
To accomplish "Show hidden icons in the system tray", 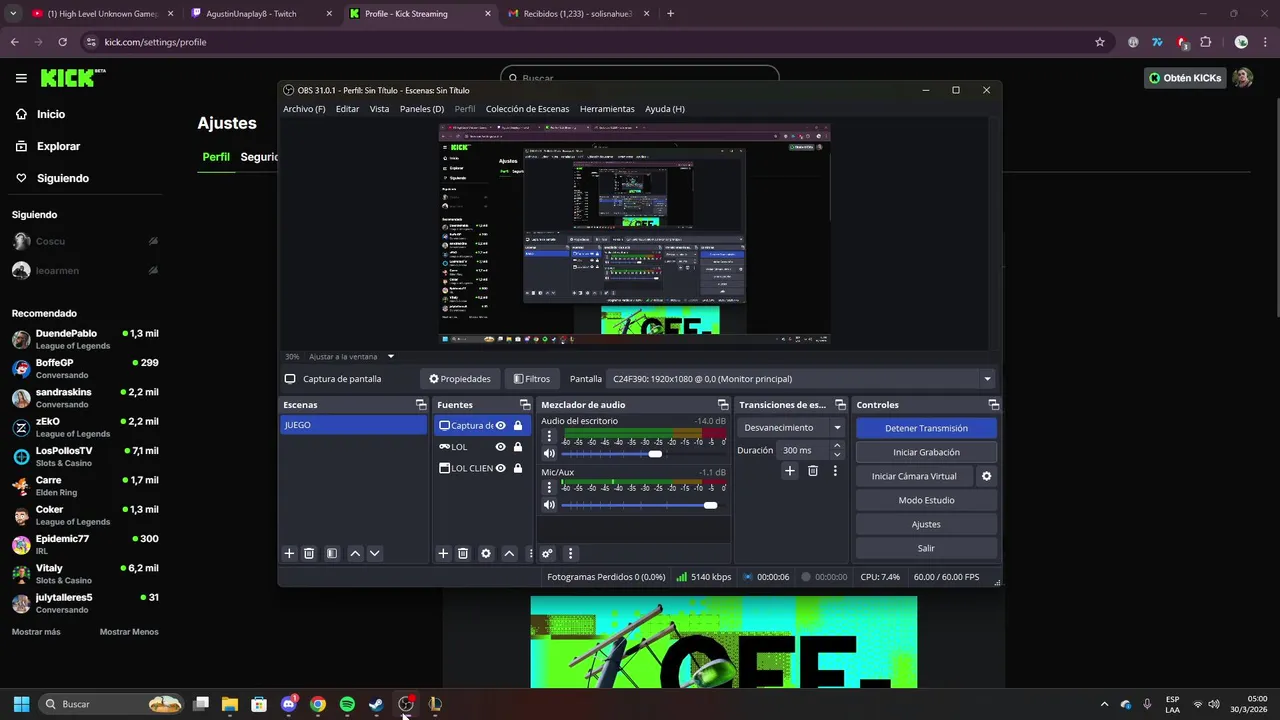I will pyautogui.click(x=1104, y=704).
